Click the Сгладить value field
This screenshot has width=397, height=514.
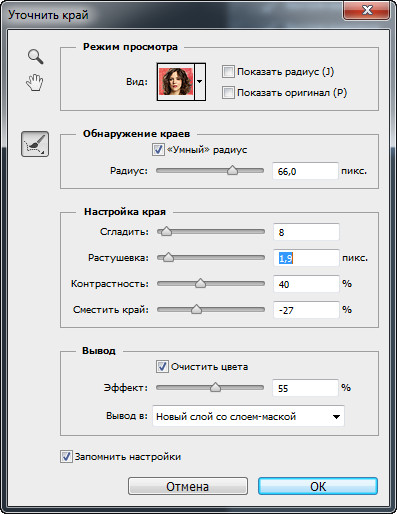pyautogui.click(x=306, y=232)
